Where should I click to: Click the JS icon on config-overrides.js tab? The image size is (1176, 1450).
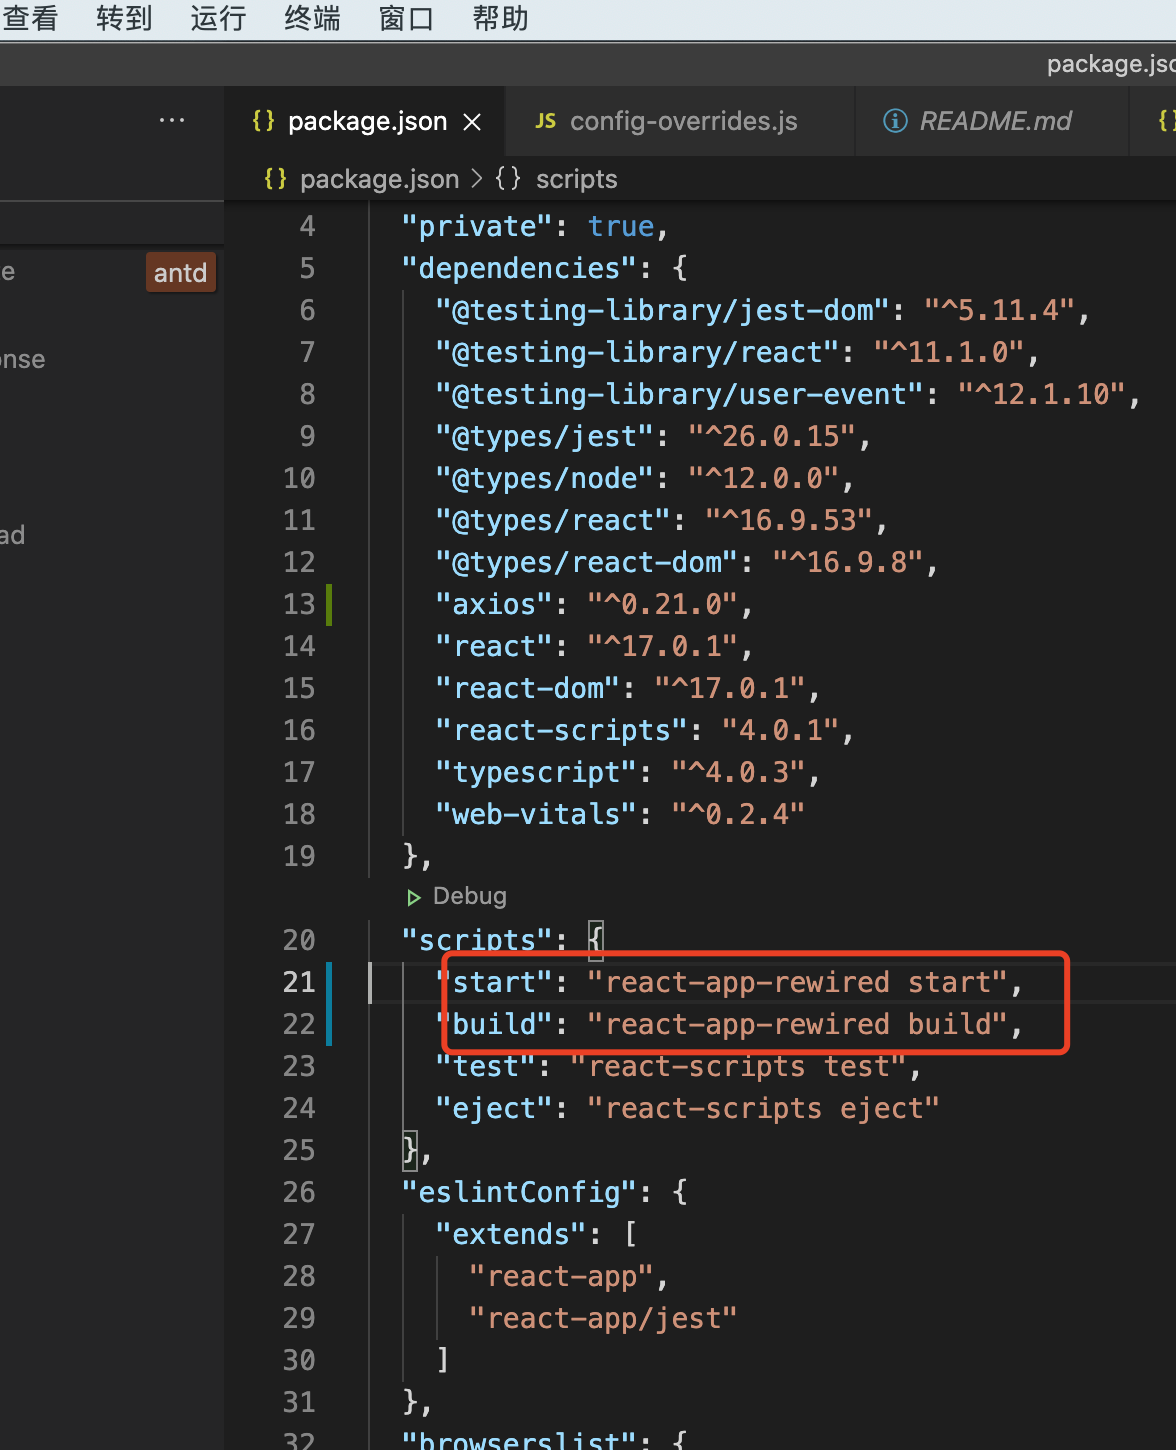[546, 121]
